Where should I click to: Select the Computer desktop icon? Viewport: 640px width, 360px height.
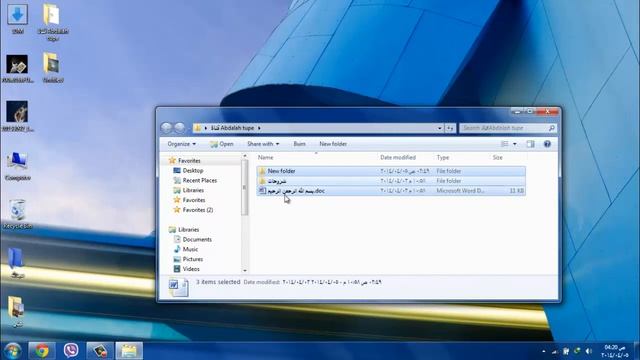[x=17, y=166]
